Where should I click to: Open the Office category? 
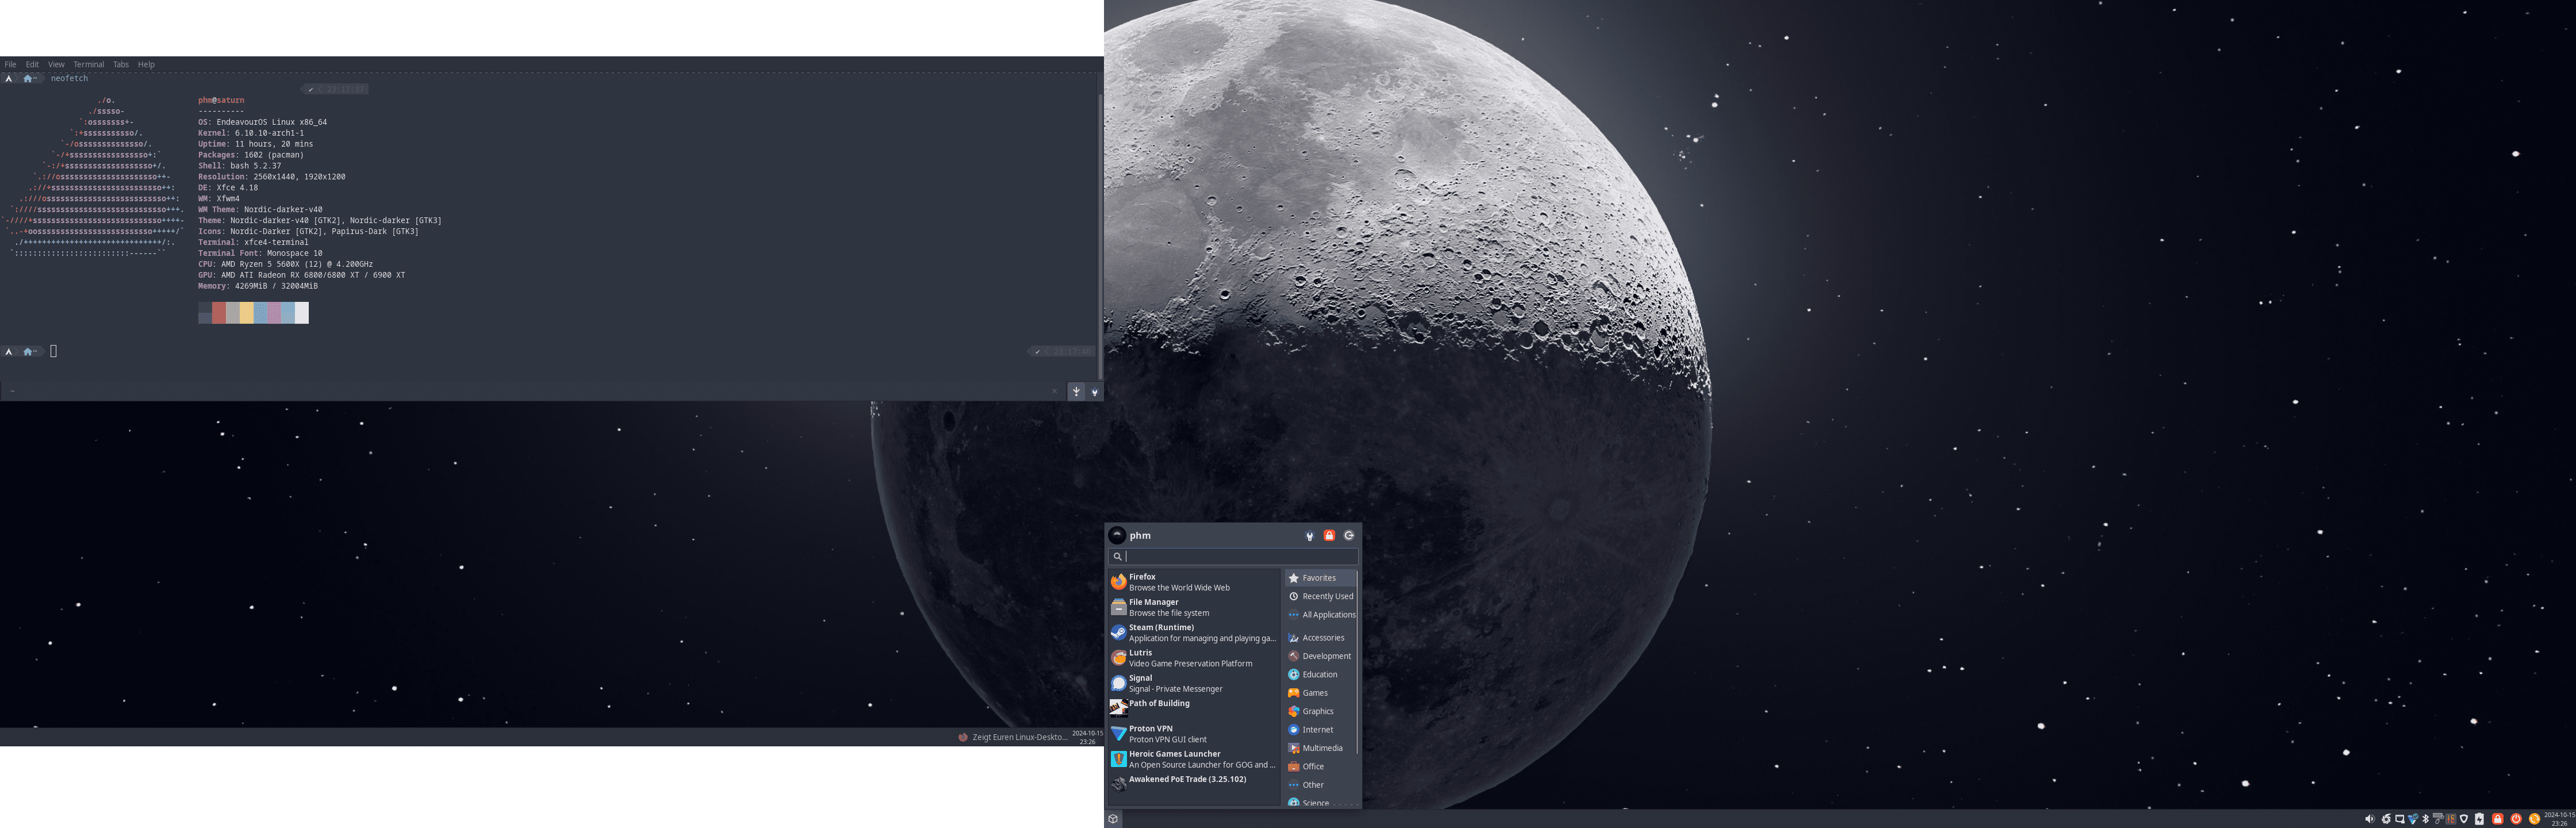tap(1320, 767)
